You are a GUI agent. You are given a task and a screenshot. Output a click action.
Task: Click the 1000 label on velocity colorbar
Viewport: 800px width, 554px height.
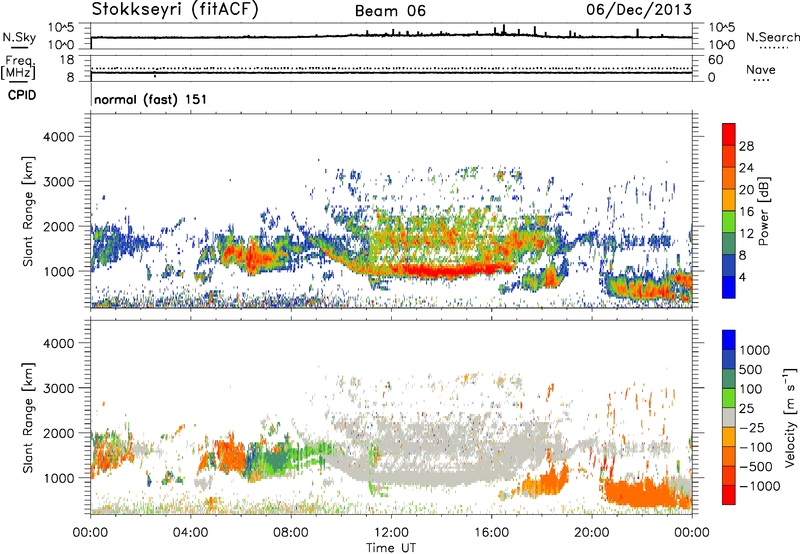pos(754,350)
